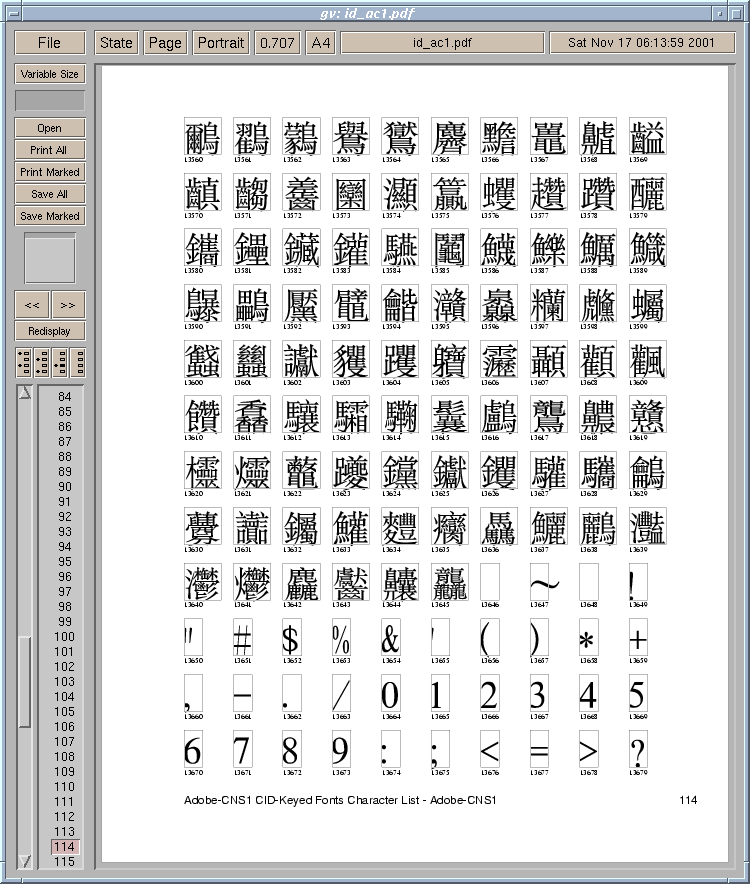Open the State menu
The height and width of the screenshot is (884, 750).
tap(116, 43)
